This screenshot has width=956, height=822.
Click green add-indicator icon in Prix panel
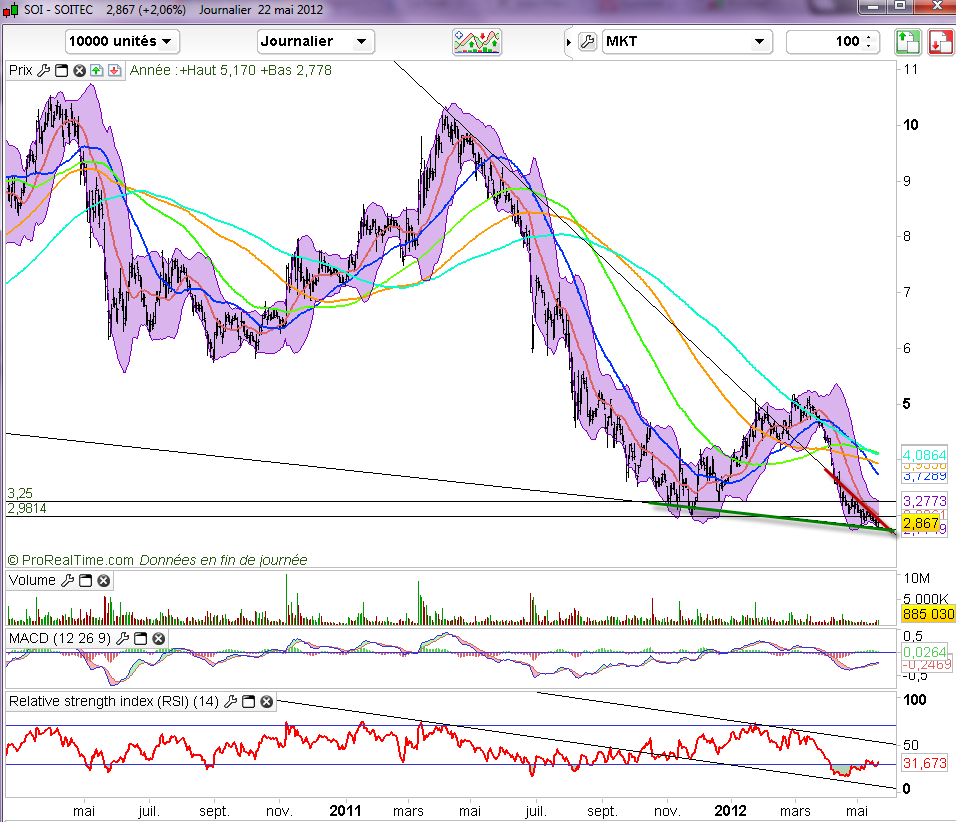tap(96, 70)
